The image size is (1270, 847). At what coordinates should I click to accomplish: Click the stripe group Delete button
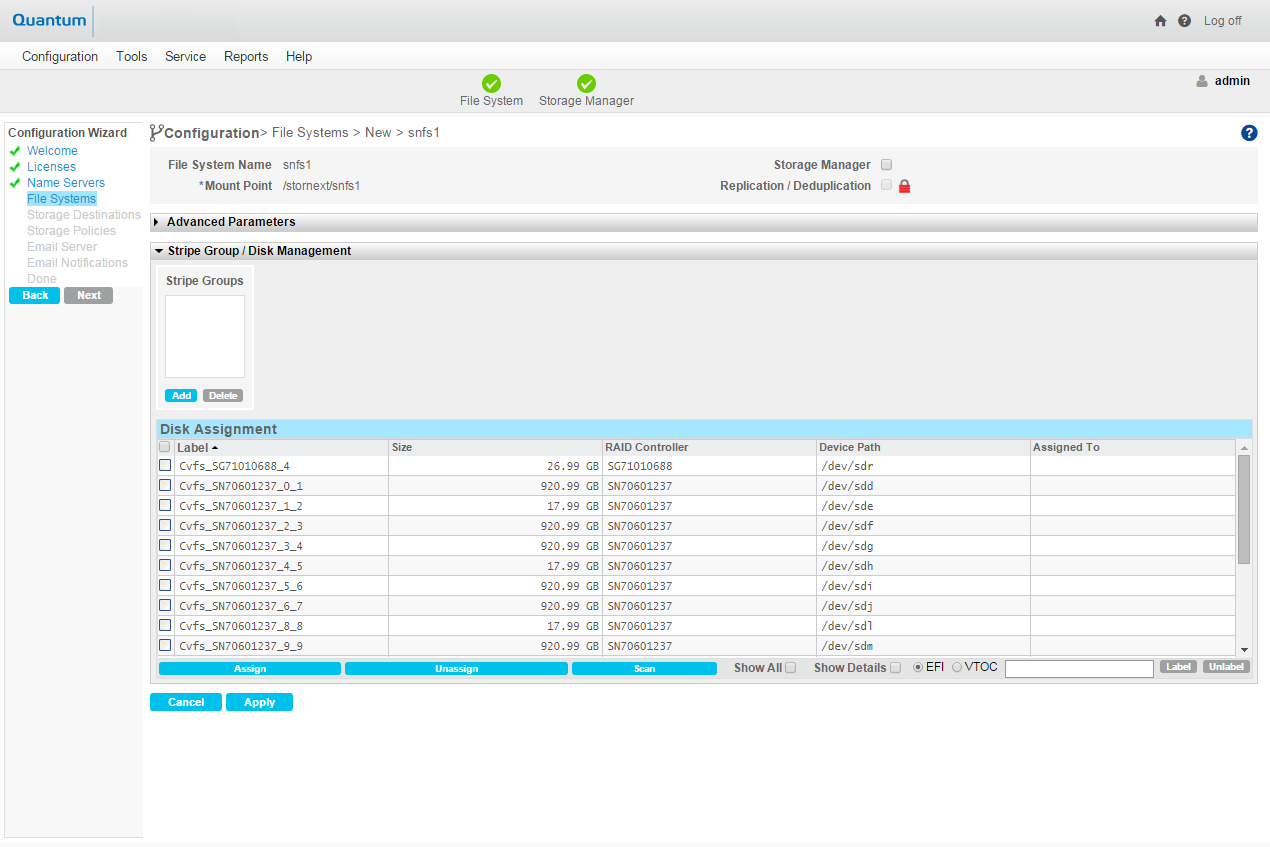click(x=223, y=395)
